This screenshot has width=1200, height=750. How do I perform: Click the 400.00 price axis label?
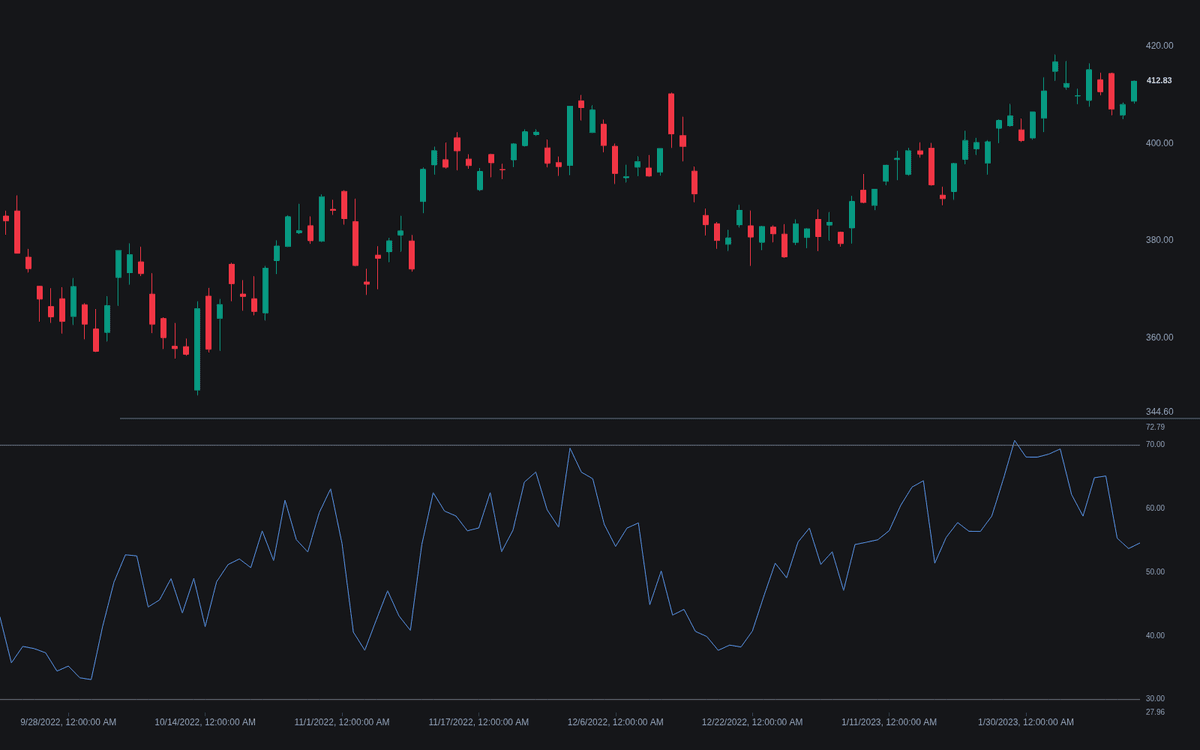[x=1159, y=143]
